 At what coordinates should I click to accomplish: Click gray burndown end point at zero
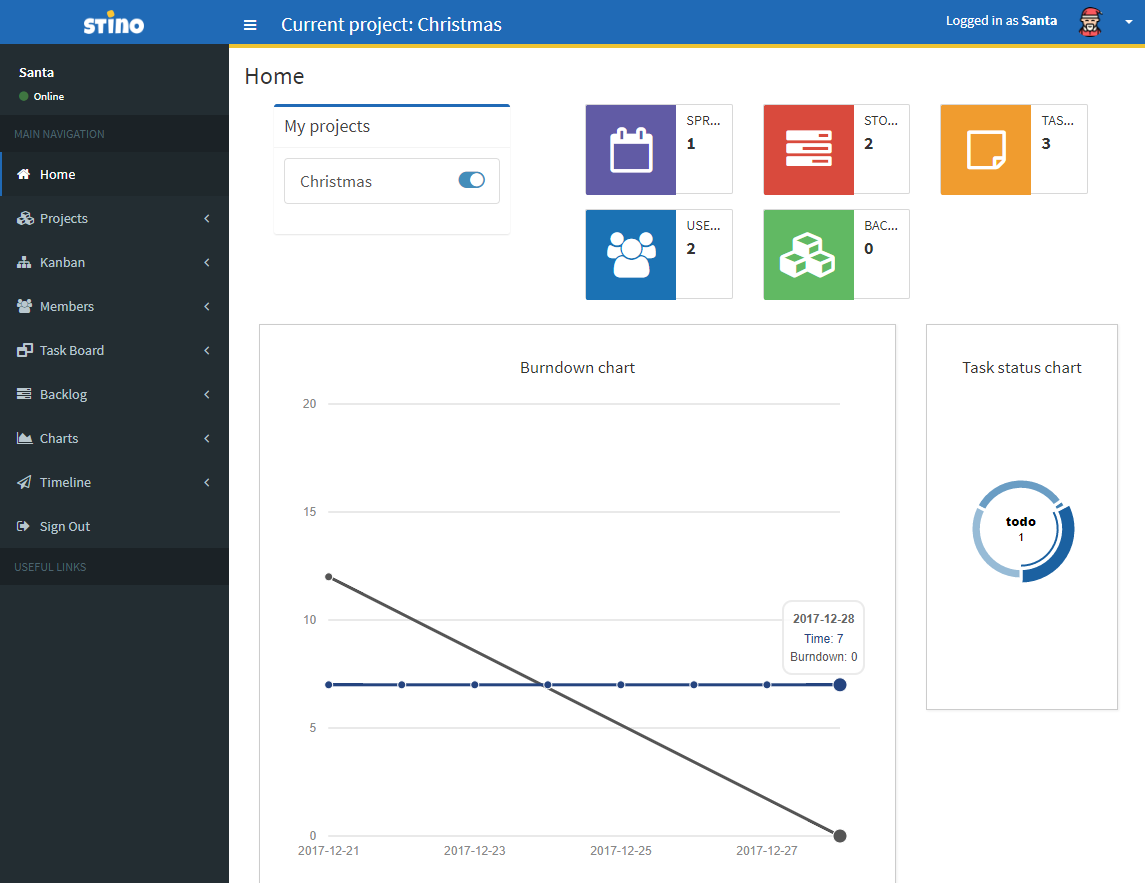pos(840,836)
